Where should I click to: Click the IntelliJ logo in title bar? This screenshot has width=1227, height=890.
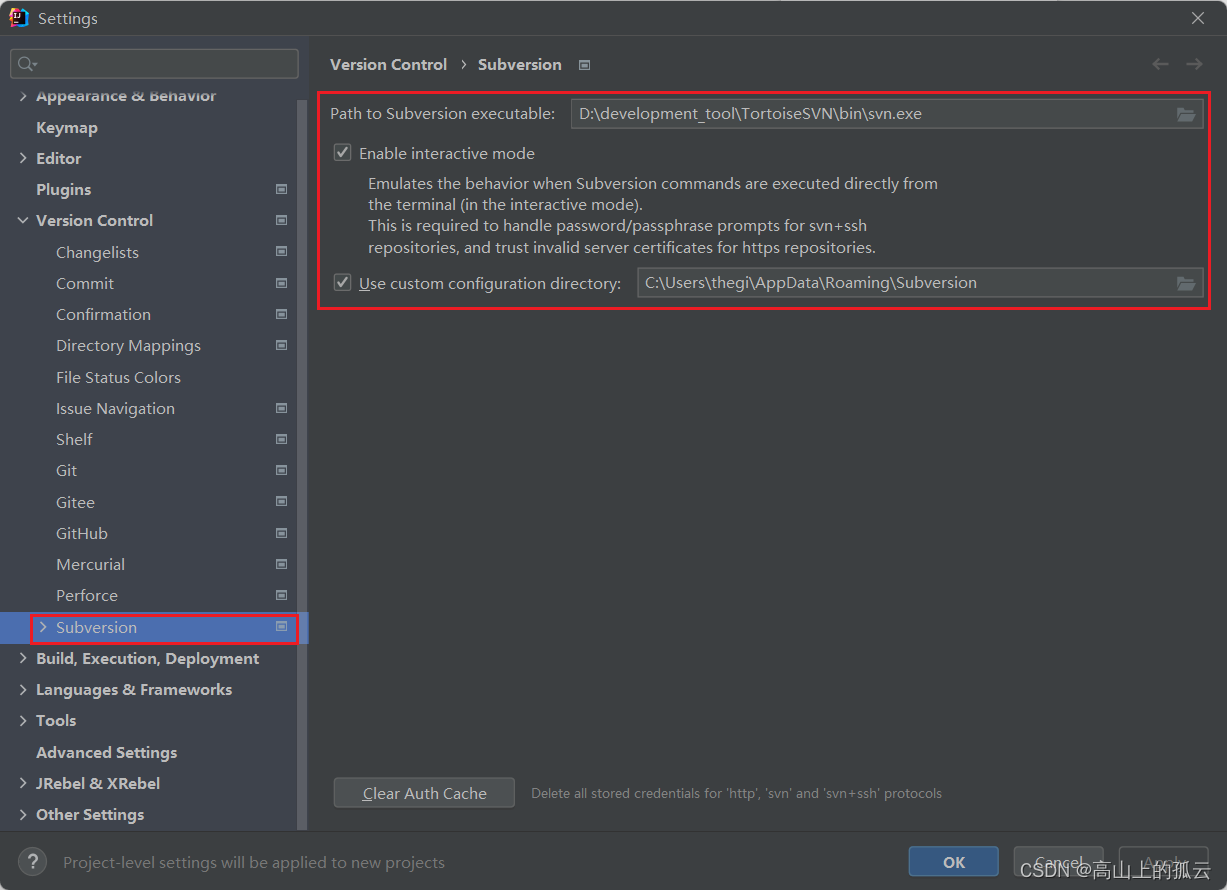pyautogui.click(x=19, y=18)
